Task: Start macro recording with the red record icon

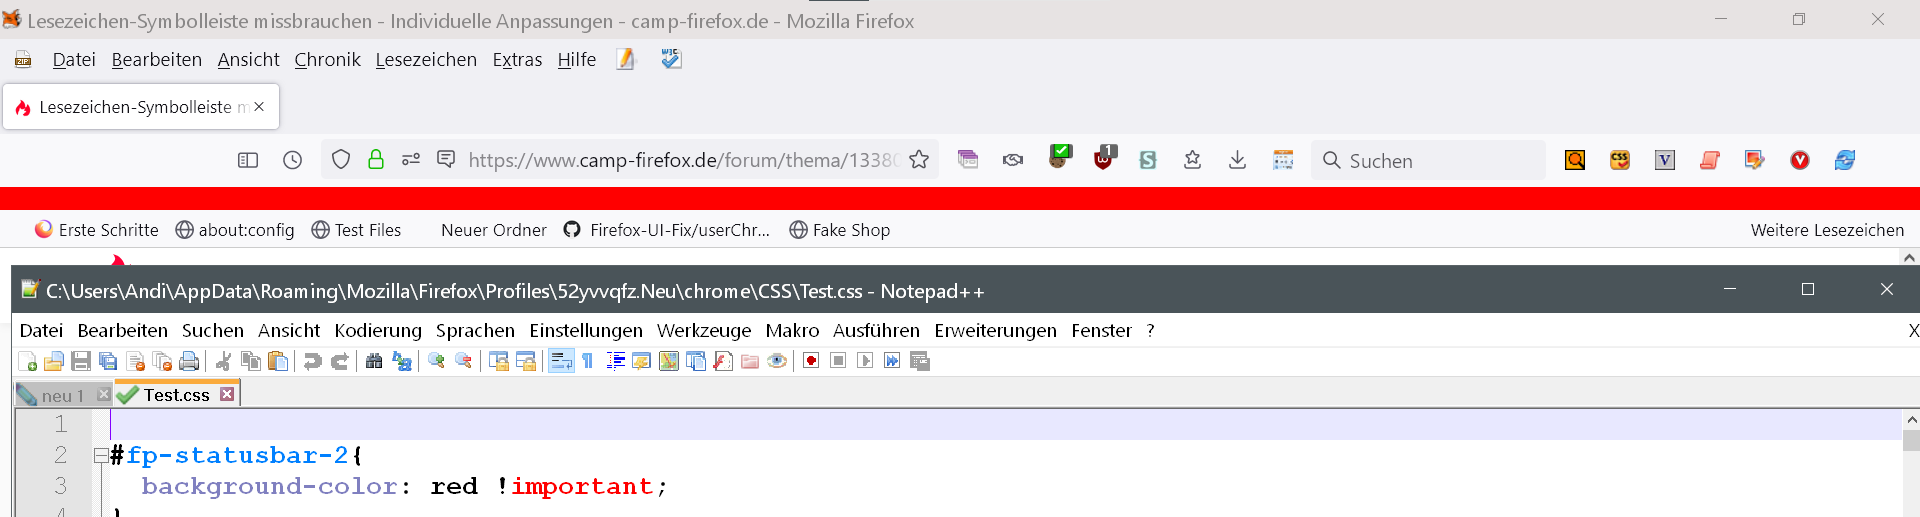Action: coord(811,361)
